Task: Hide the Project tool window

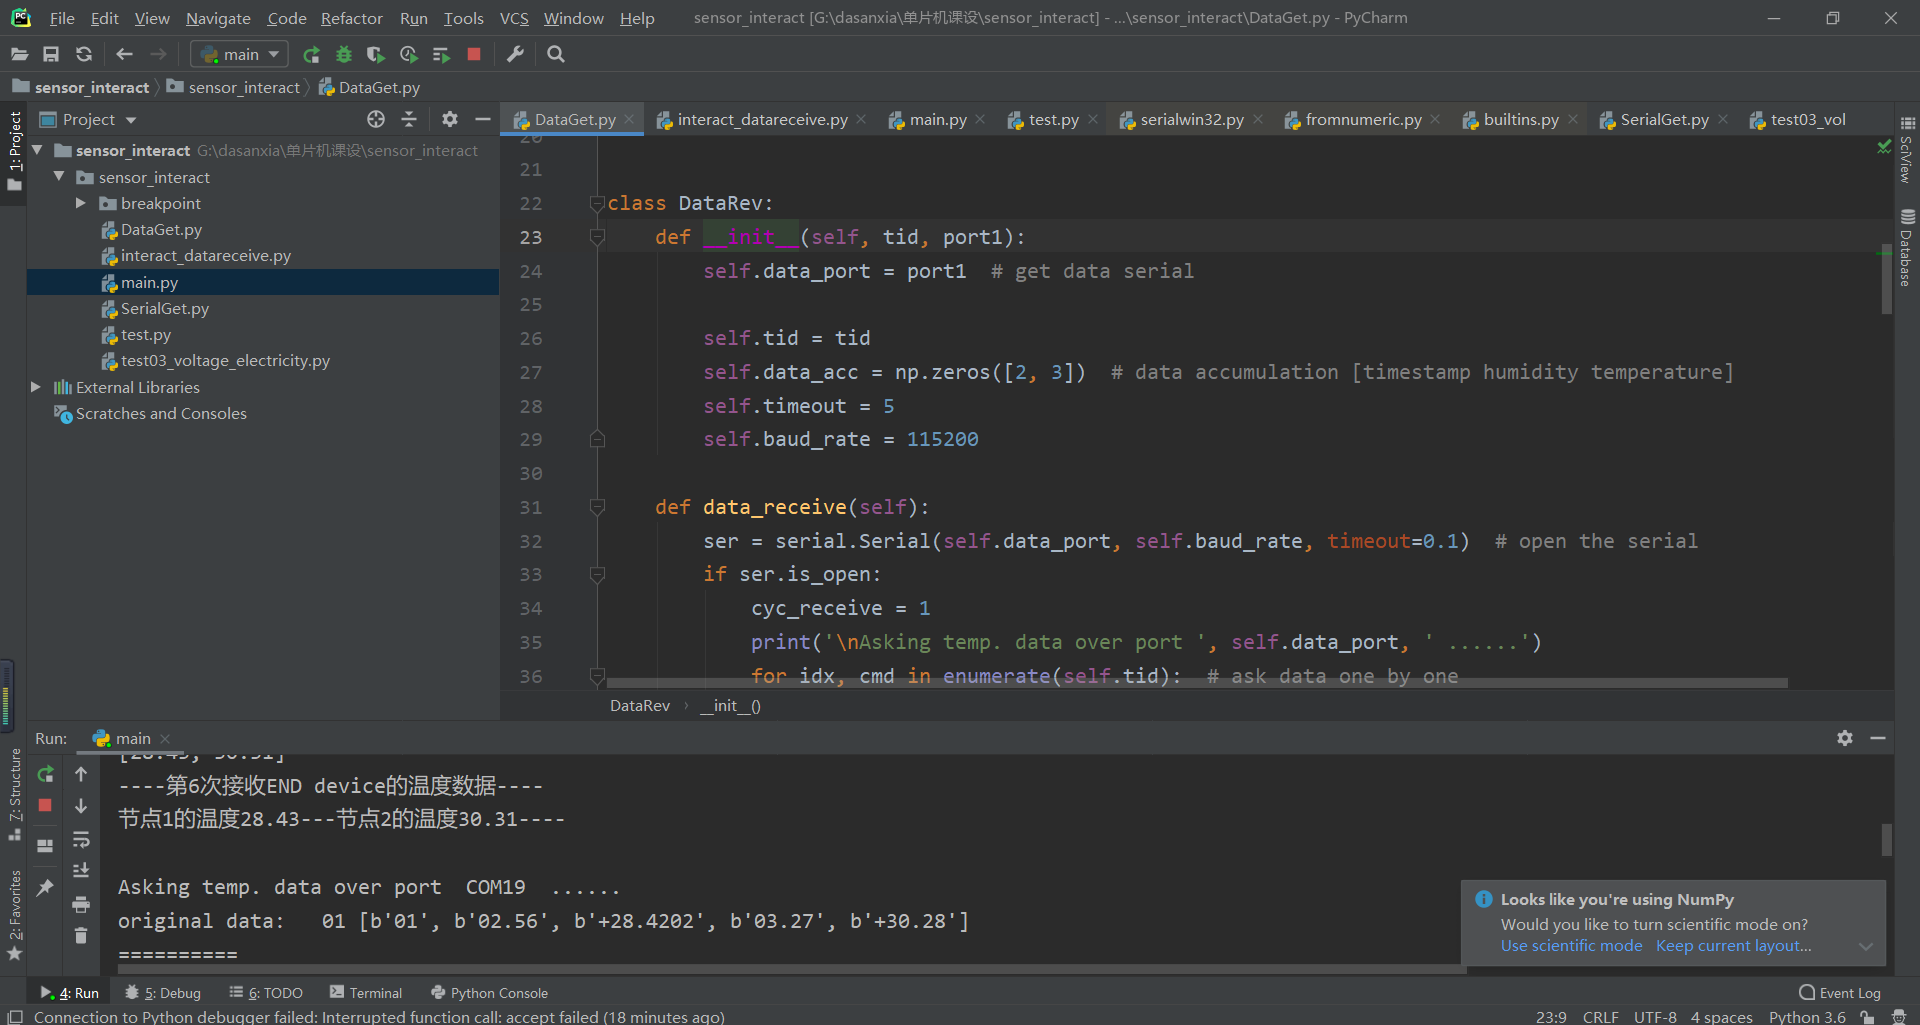Action: pos(483,119)
